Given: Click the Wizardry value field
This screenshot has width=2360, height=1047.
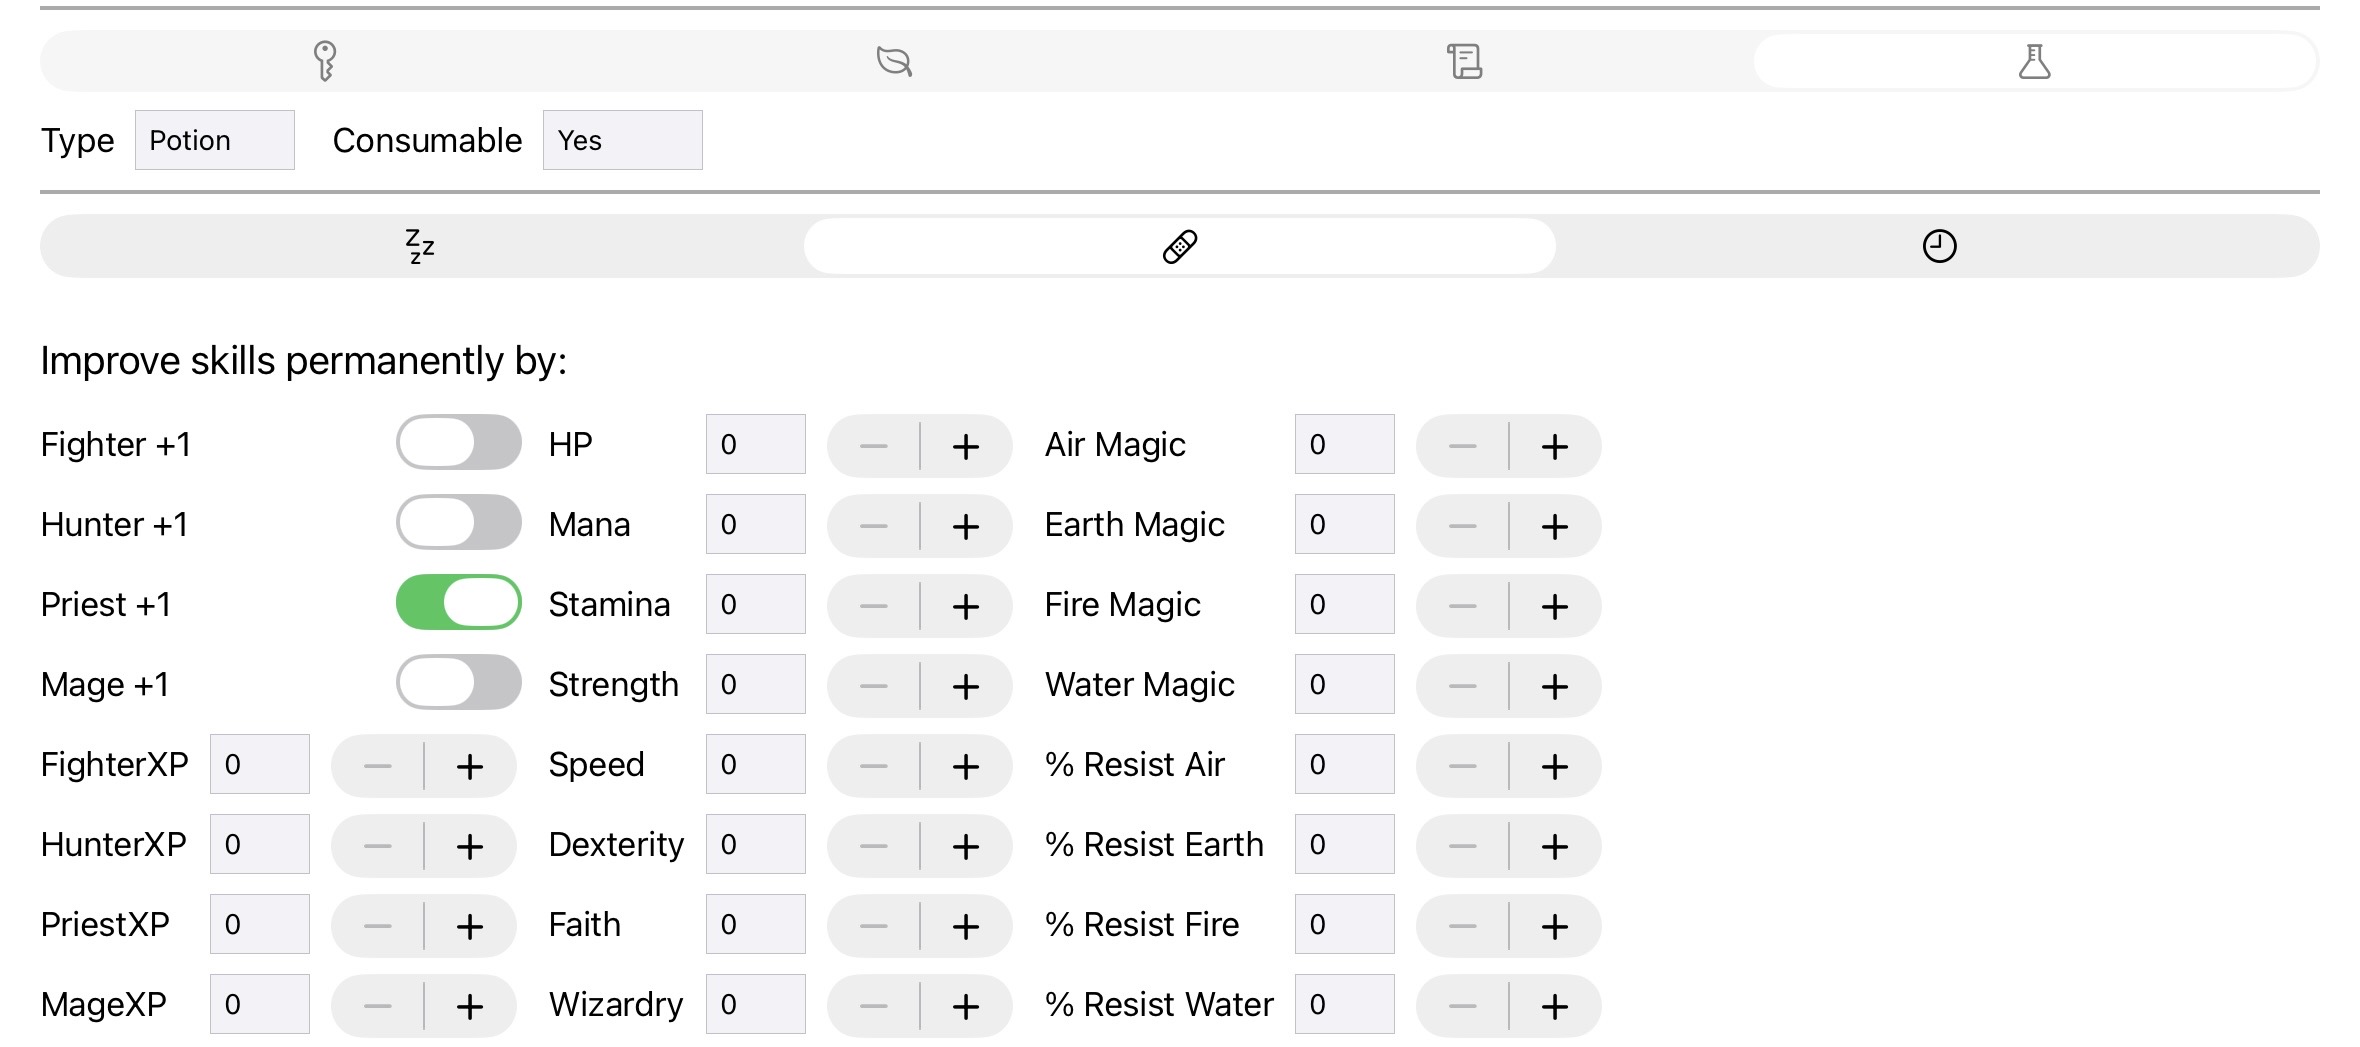Looking at the screenshot, I should coord(754,1004).
